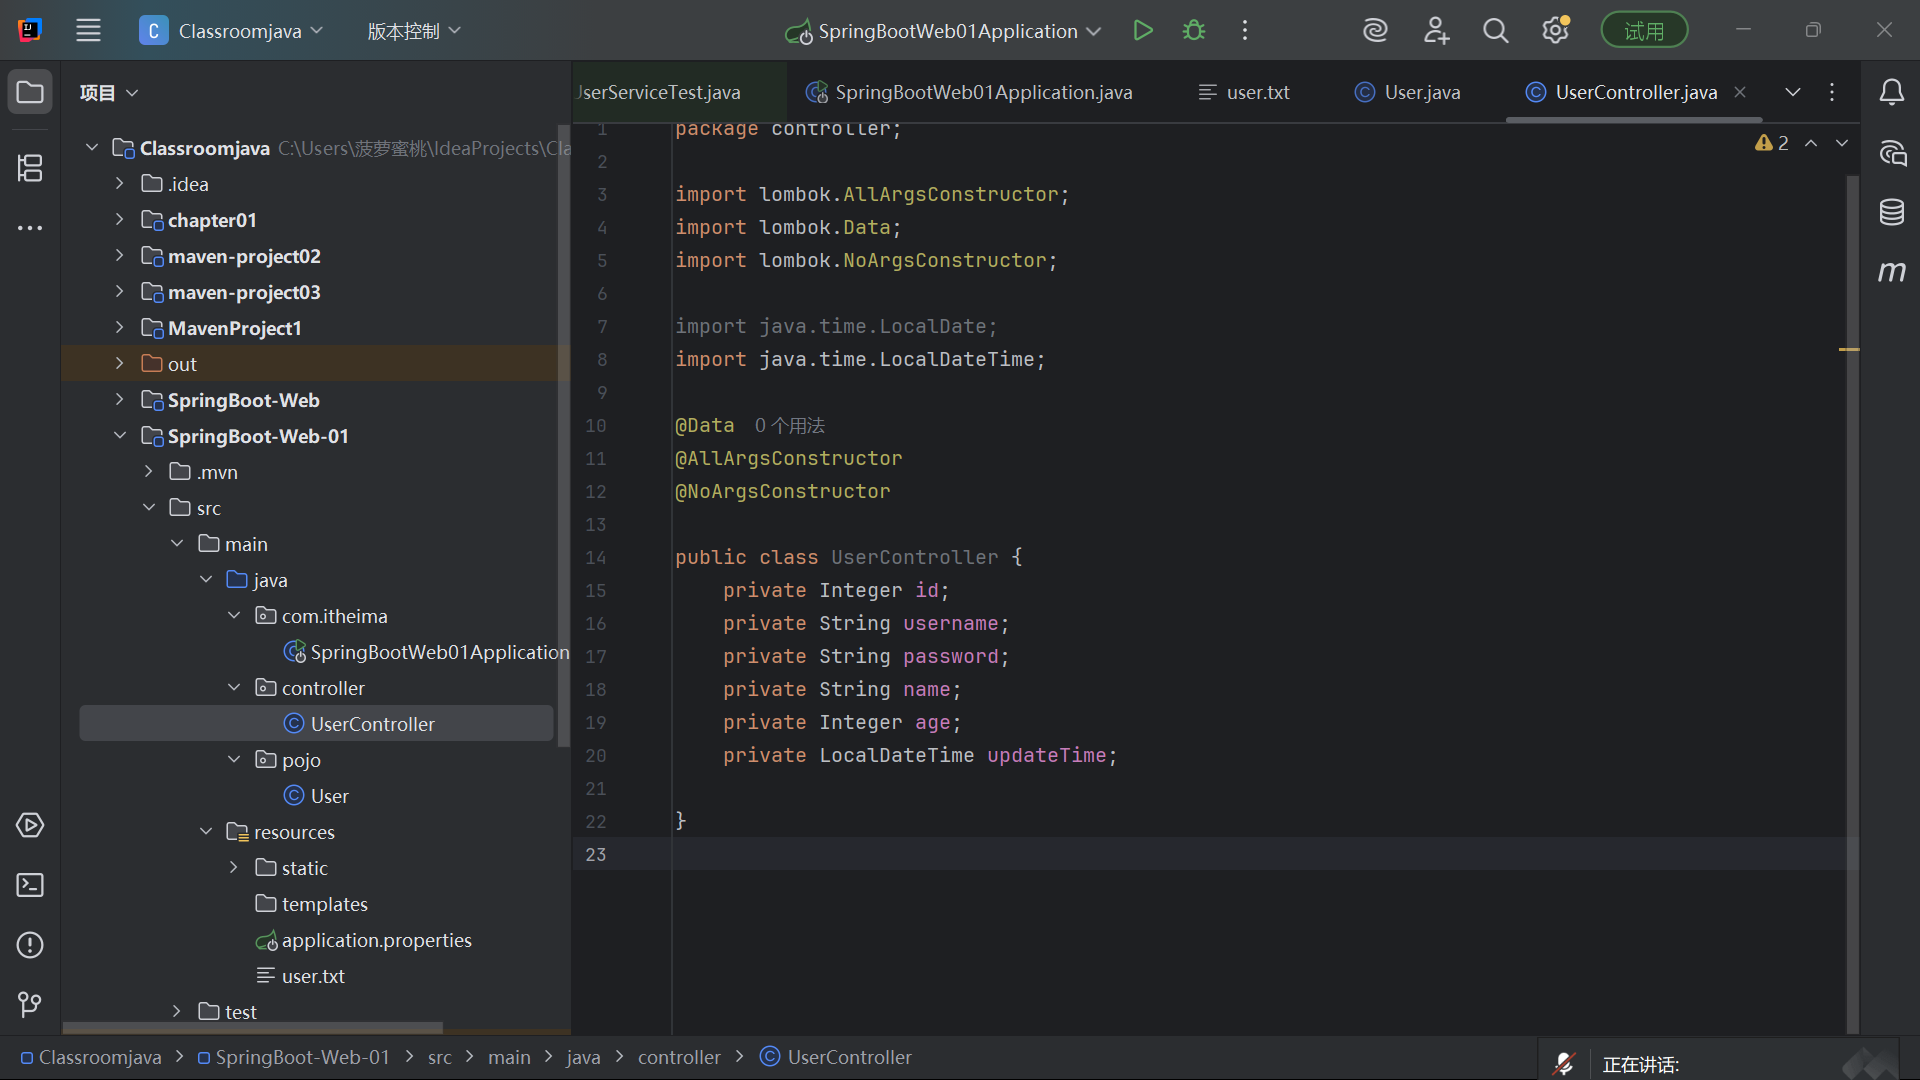Screen dimensions: 1920x1080
Task: Switch to the User.java editor tab
Action: click(x=1408, y=92)
